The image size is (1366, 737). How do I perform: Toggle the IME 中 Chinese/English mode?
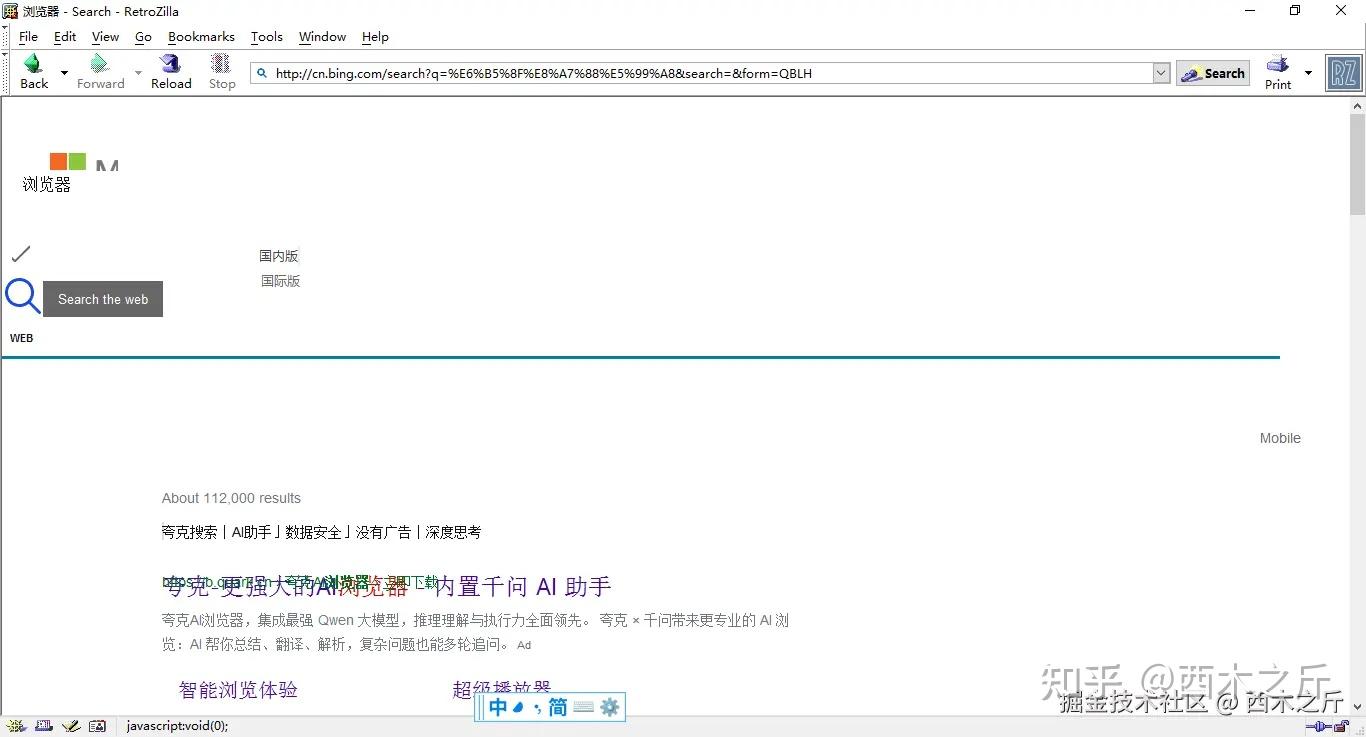(x=498, y=707)
